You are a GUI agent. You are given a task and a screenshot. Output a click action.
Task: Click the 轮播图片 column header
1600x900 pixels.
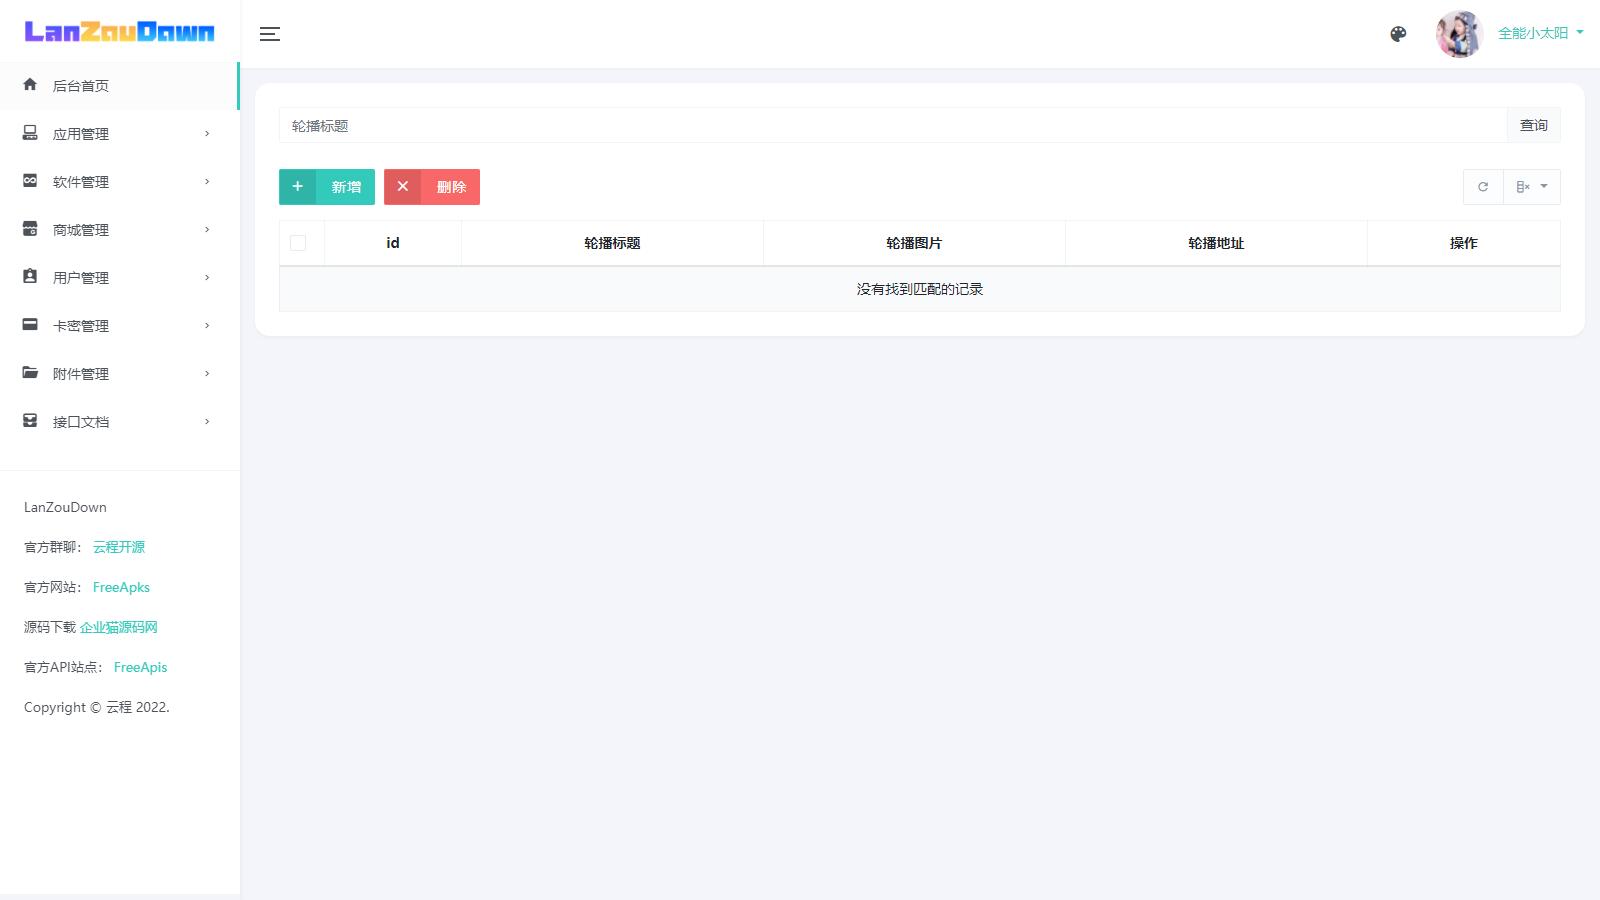click(914, 243)
